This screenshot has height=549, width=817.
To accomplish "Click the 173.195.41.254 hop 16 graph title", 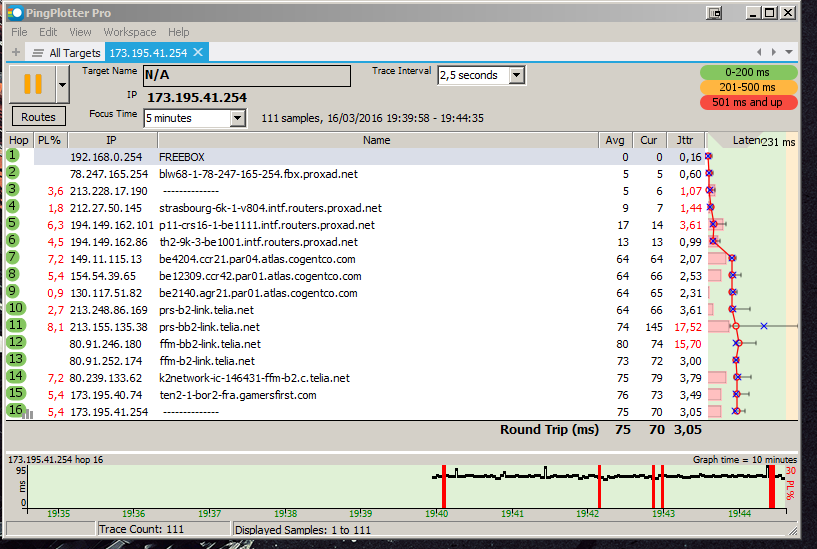I will [x=55, y=459].
